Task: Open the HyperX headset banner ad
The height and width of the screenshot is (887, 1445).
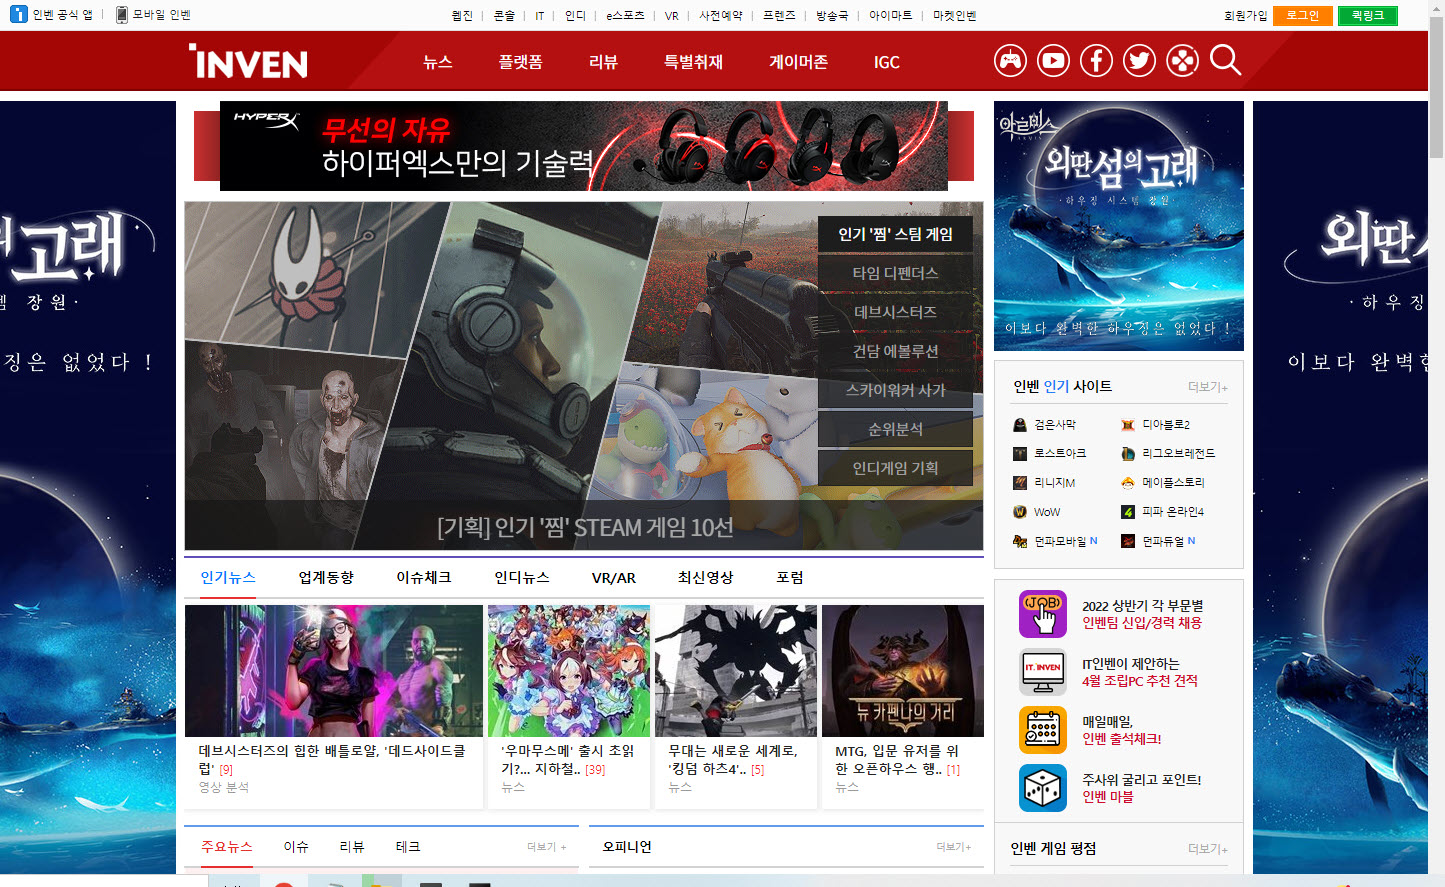Action: (583, 146)
